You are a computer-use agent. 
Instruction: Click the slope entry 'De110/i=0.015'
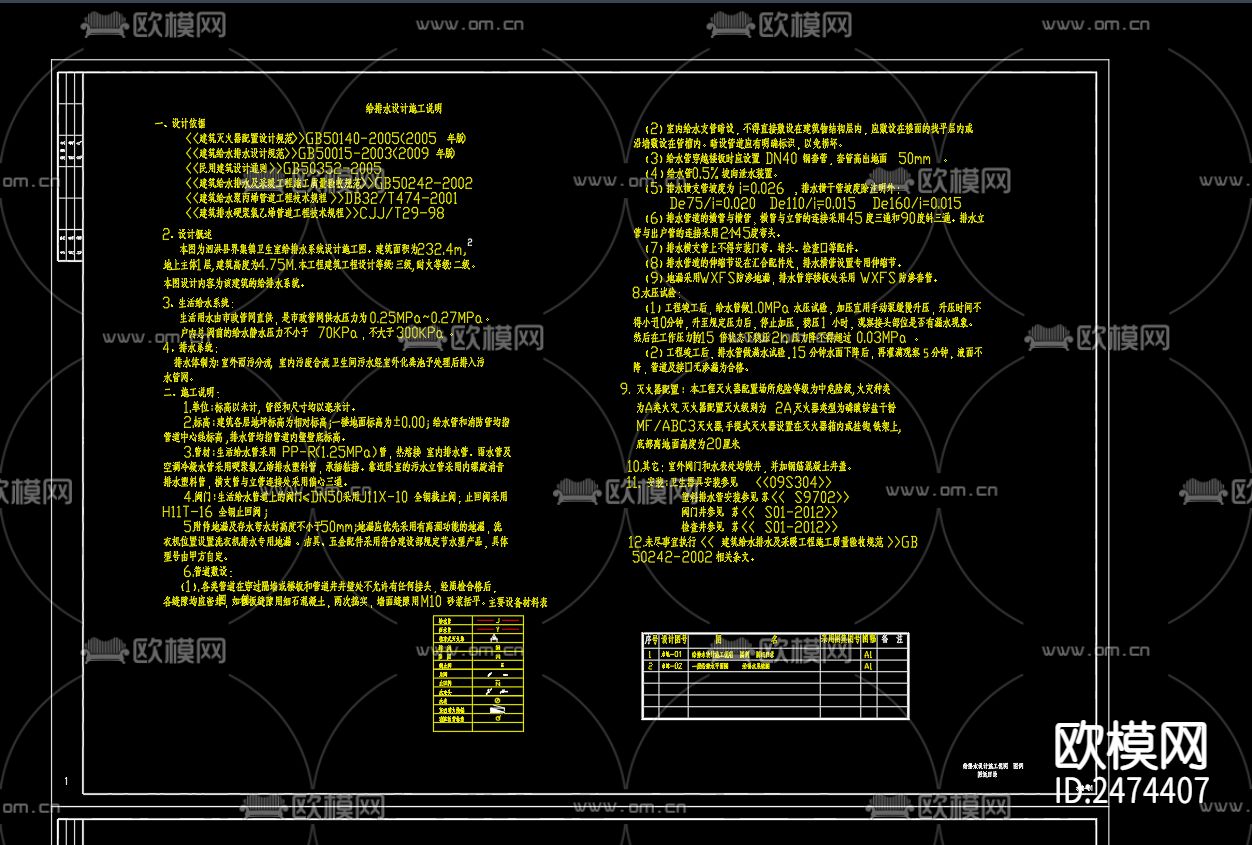click(812, 203)
